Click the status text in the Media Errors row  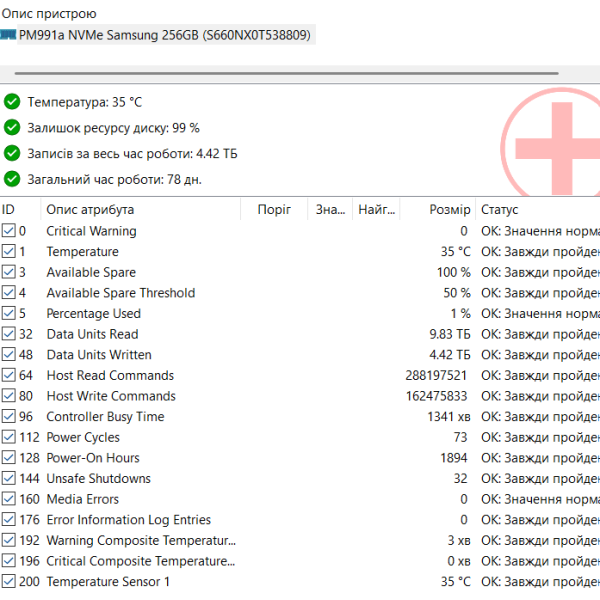540,499
